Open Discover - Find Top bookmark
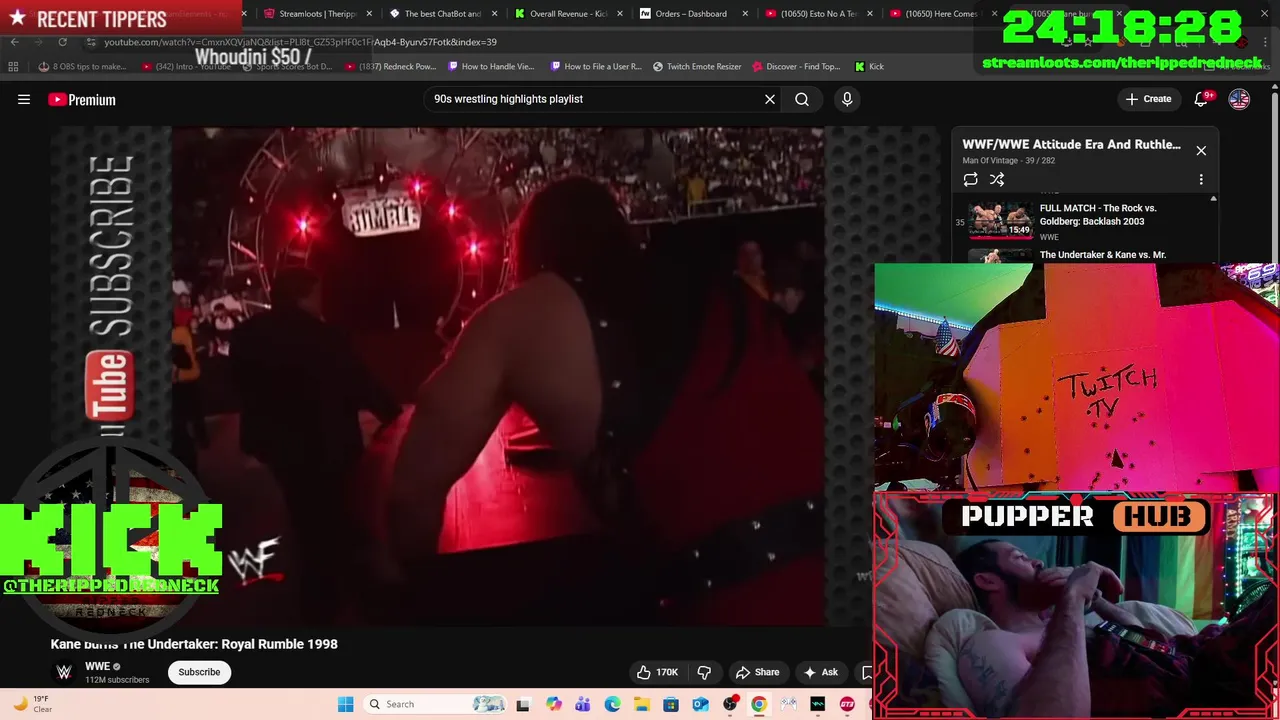 click(796, 67)
